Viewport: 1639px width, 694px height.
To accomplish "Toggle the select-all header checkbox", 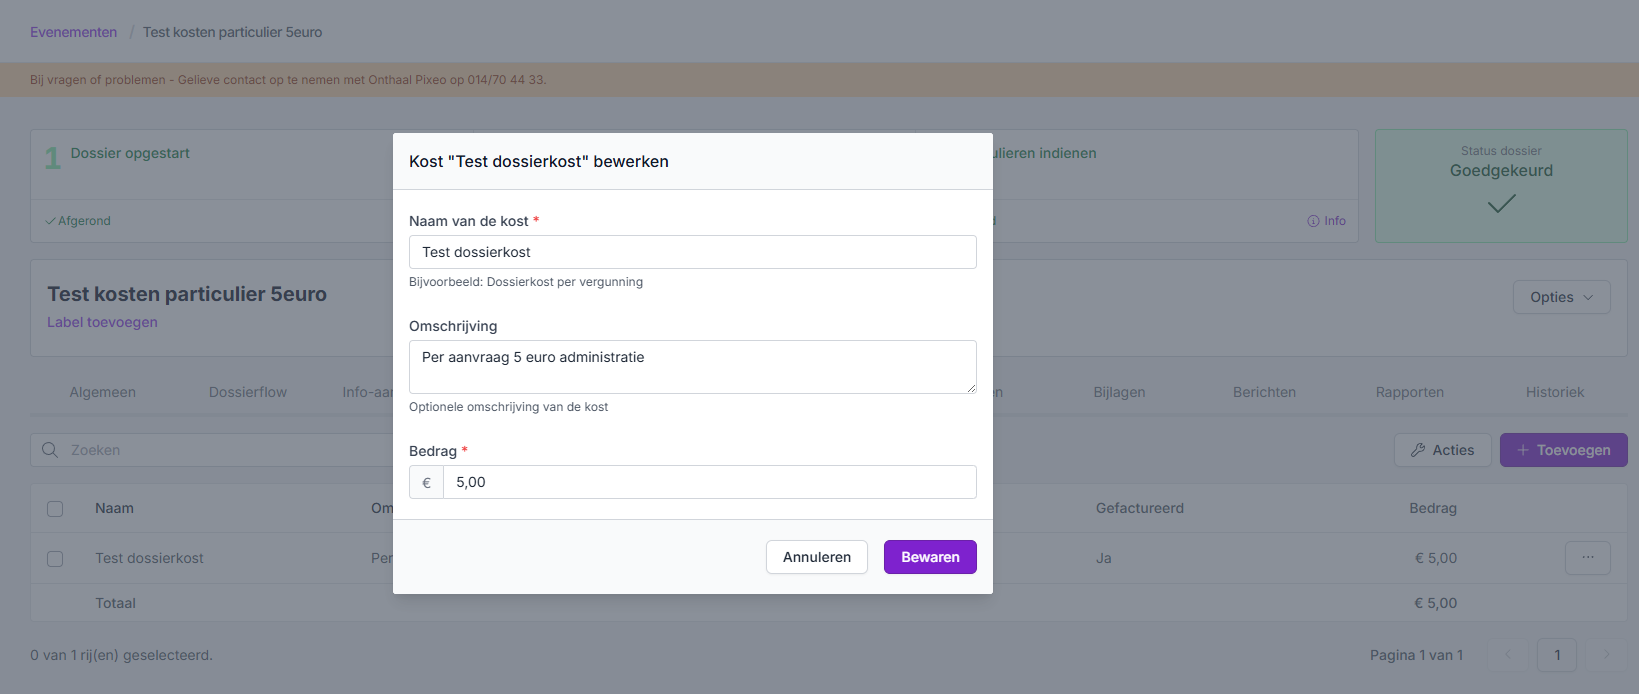I will [55, 509].
